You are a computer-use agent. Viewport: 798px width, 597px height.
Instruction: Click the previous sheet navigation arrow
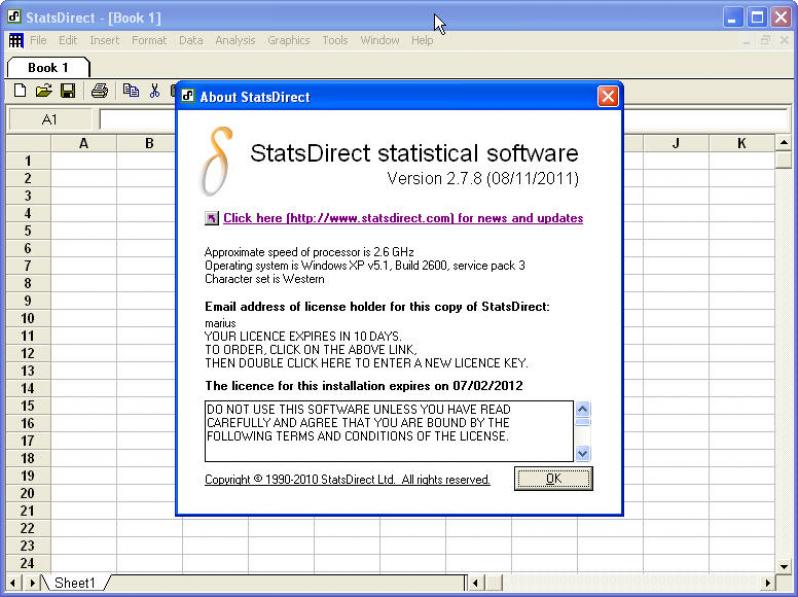(x=13, y=583)
